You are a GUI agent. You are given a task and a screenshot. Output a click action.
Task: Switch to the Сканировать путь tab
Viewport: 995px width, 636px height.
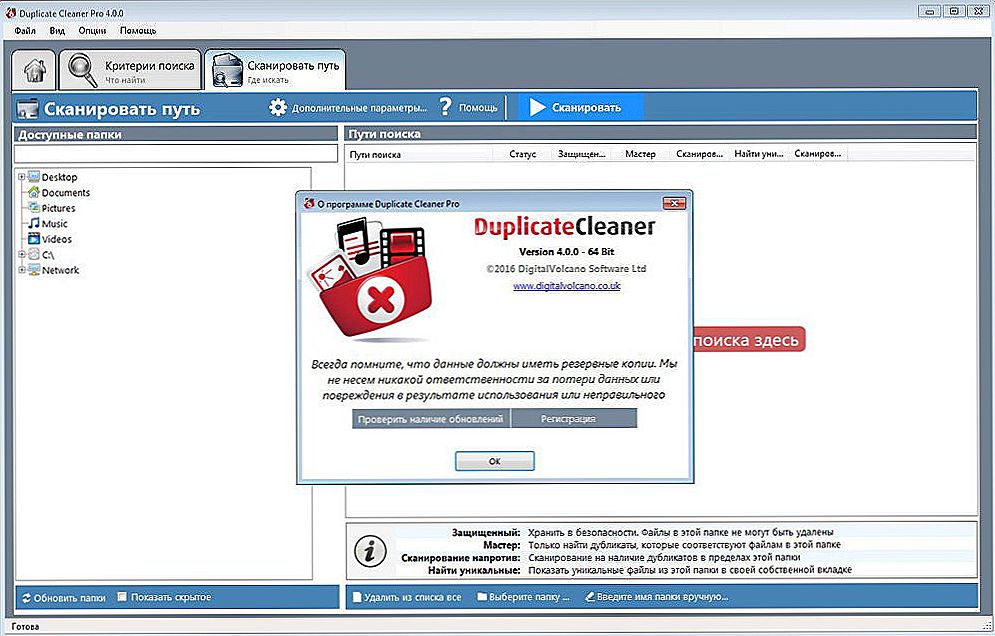pos(275,70)
